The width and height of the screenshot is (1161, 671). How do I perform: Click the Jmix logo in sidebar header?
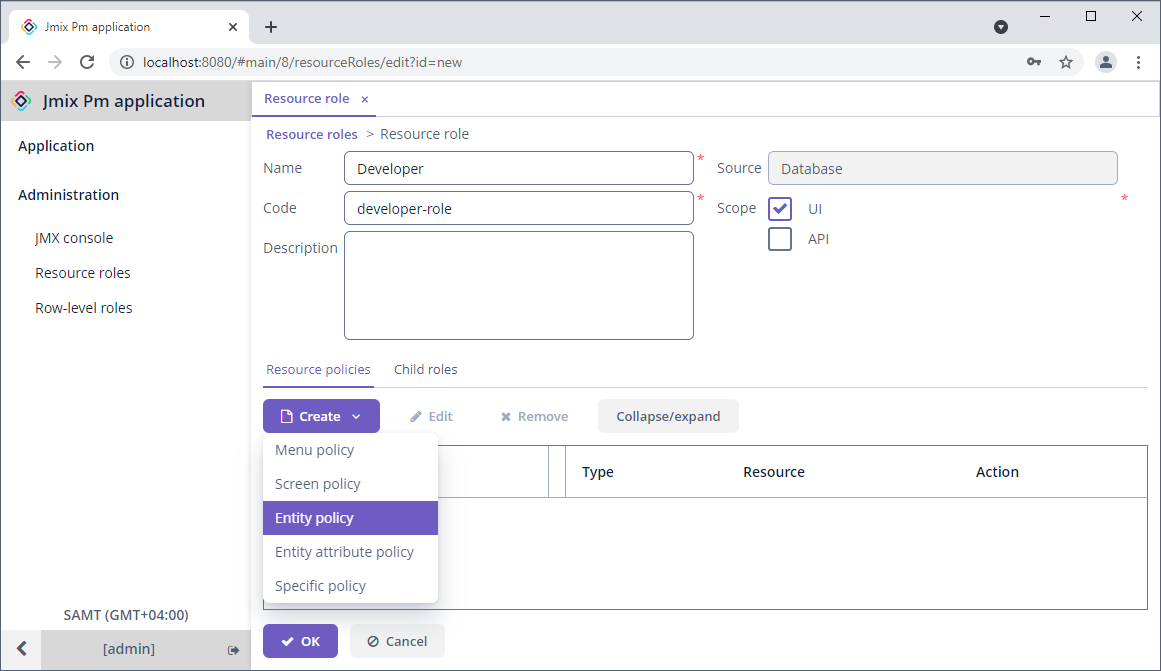(x=21, y=101)
